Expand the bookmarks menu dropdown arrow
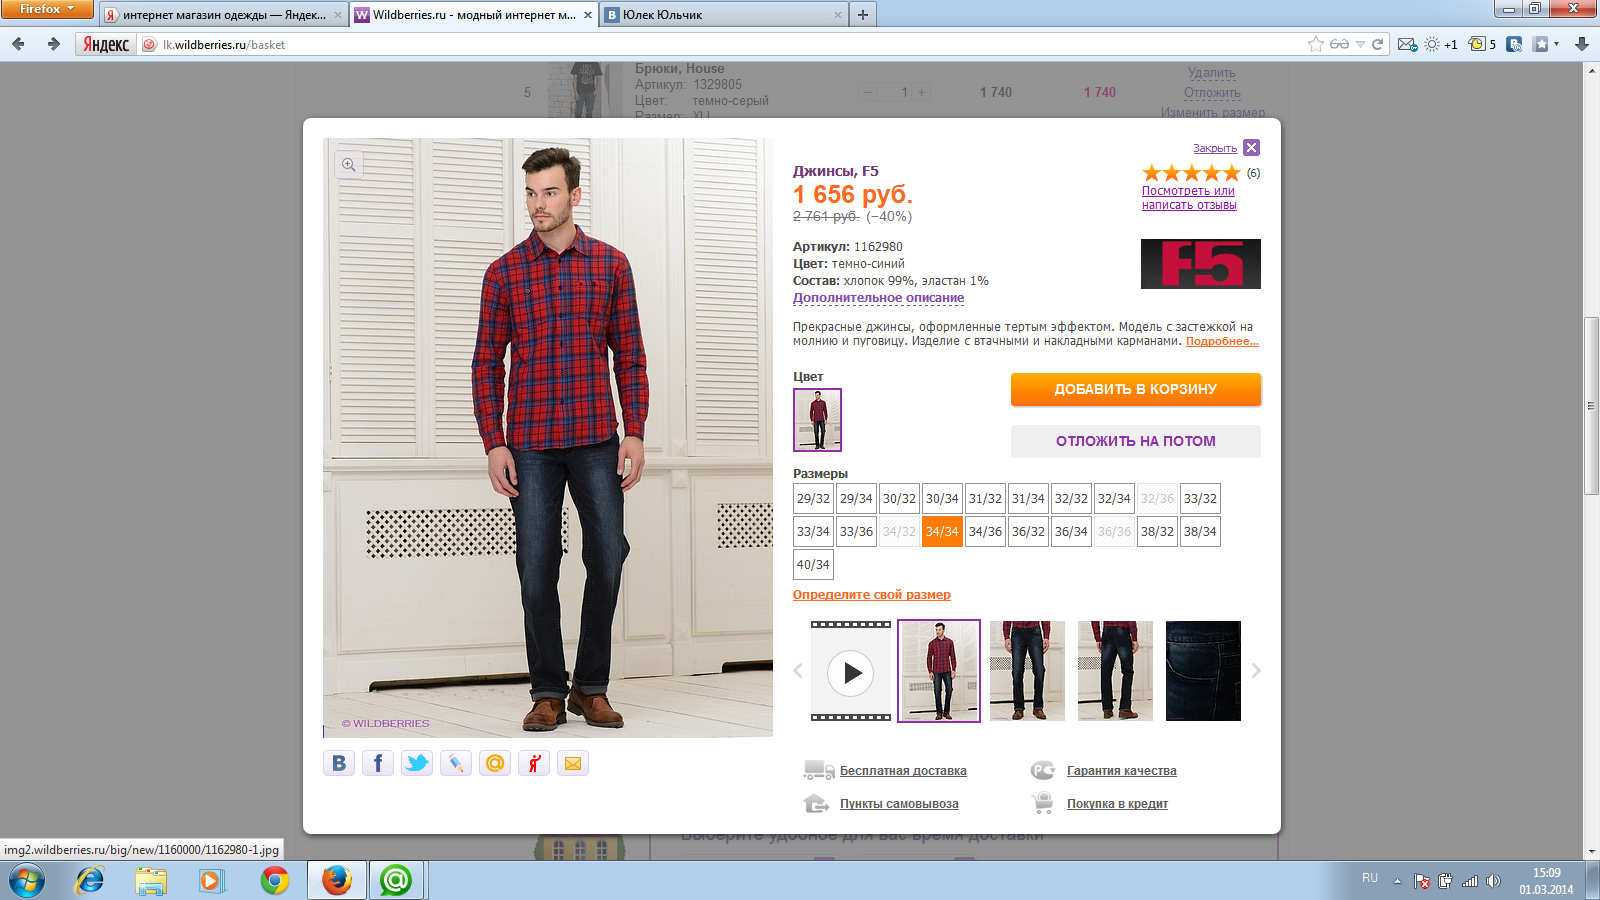The height and width of the screenshot is (900, 1600). point(1556,44)
